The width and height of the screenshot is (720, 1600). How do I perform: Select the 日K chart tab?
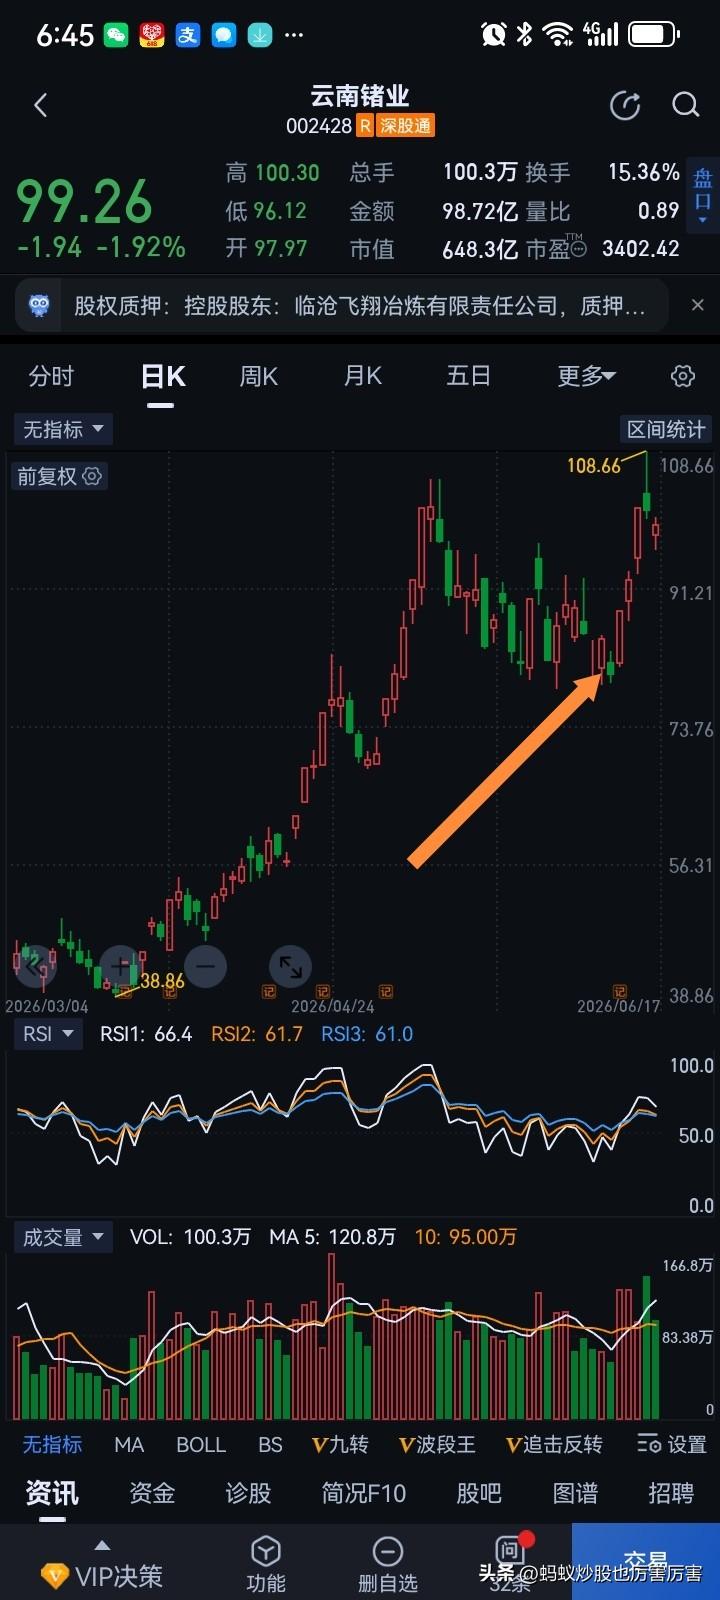click(162, 377)
